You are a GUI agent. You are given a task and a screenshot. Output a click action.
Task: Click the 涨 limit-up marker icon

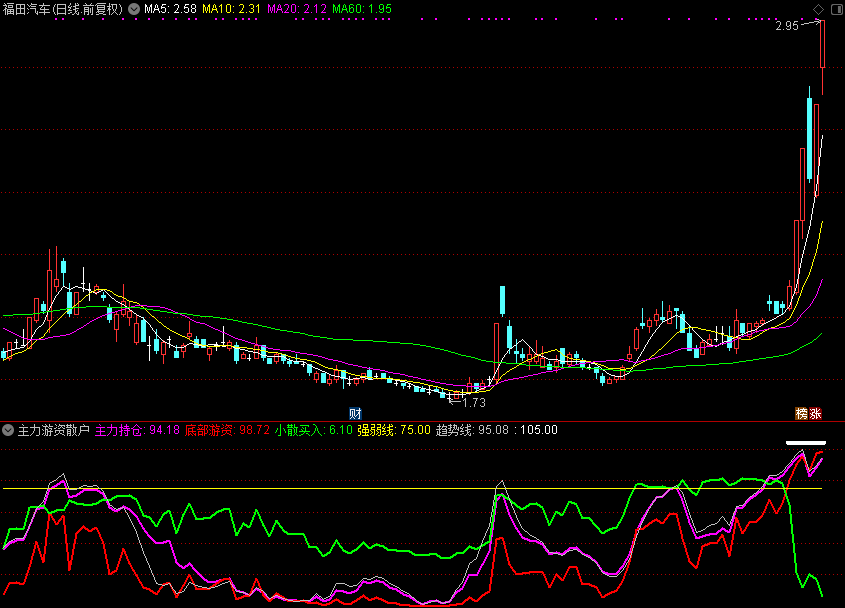click(x=816, y=413)
